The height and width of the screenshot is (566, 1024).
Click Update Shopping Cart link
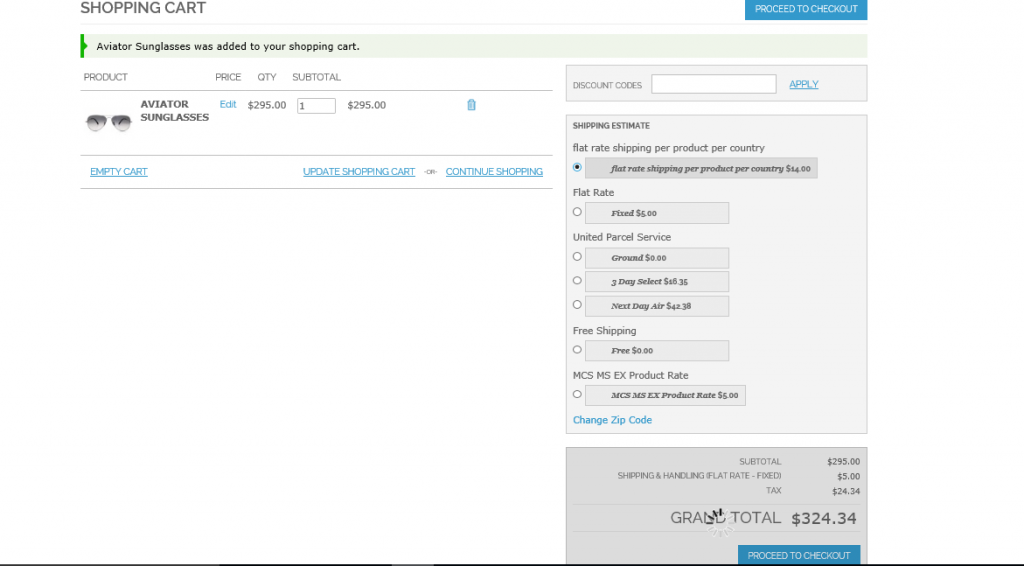359,172
